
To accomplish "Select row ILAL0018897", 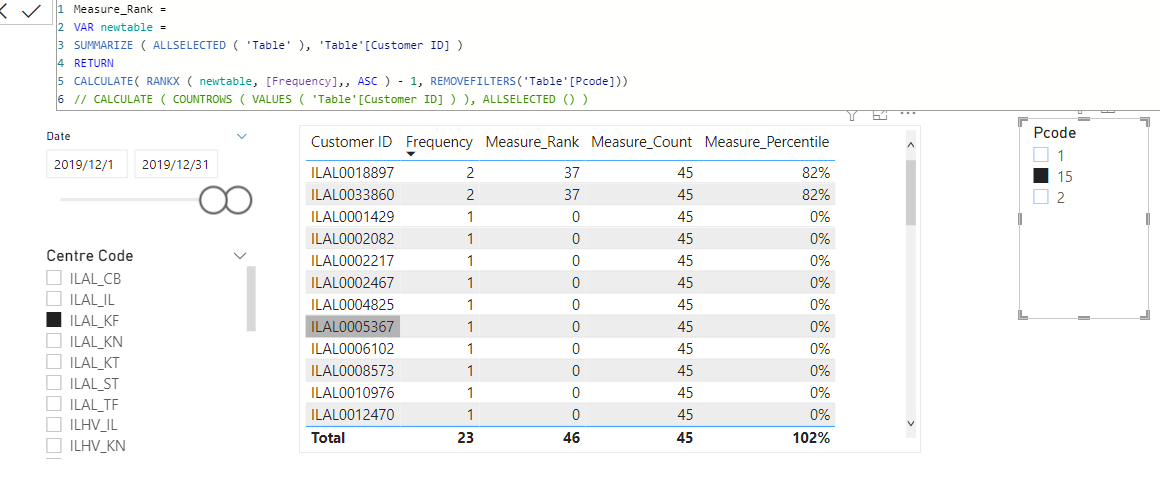I will 570,172.
